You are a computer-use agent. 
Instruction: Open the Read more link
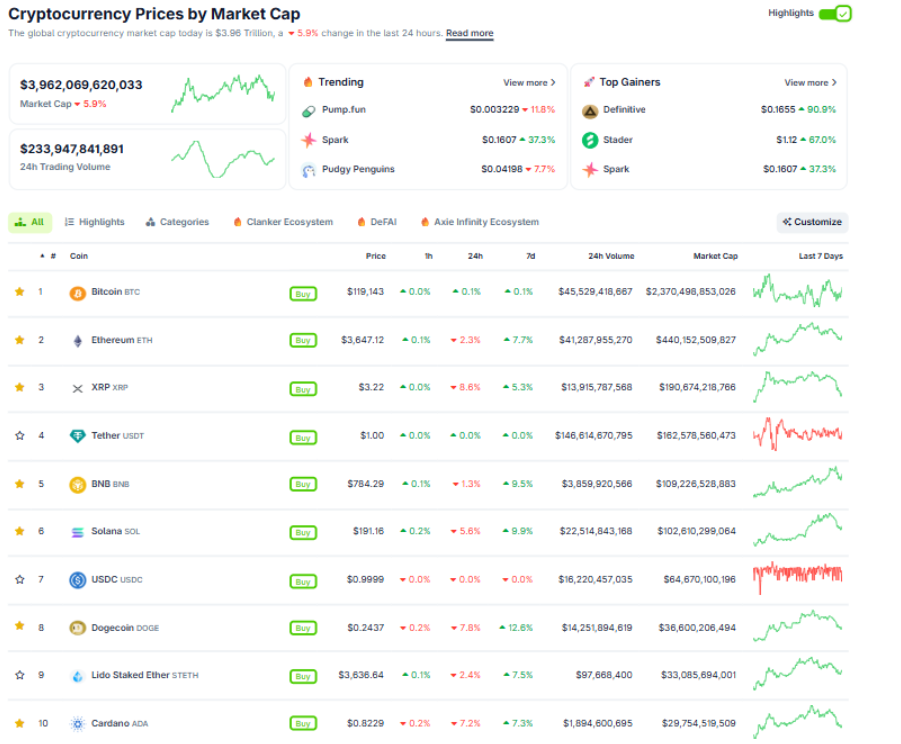(469, 34)
